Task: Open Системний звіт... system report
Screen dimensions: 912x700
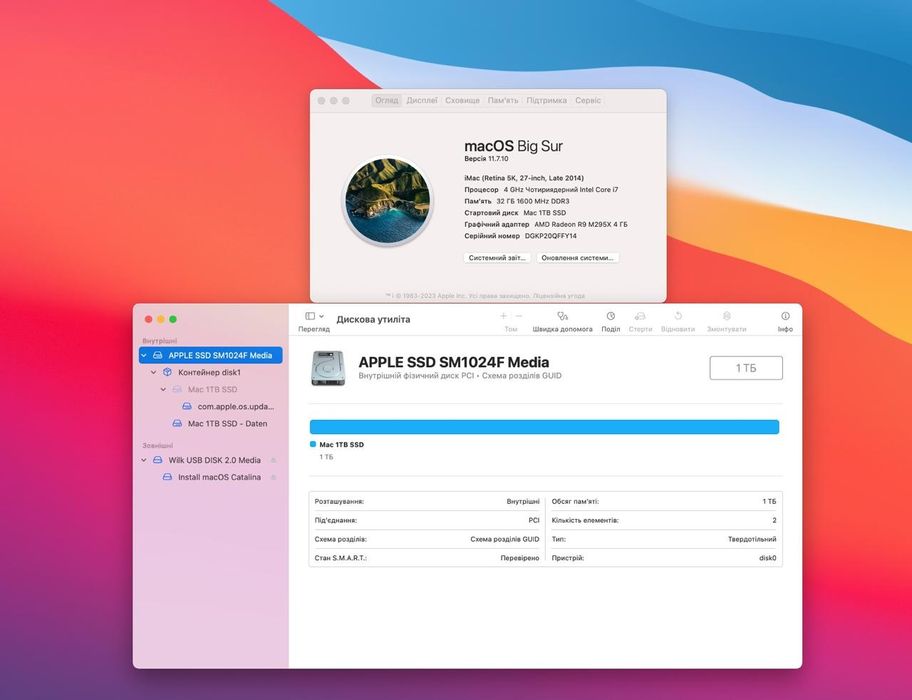Action: [497, 258]
